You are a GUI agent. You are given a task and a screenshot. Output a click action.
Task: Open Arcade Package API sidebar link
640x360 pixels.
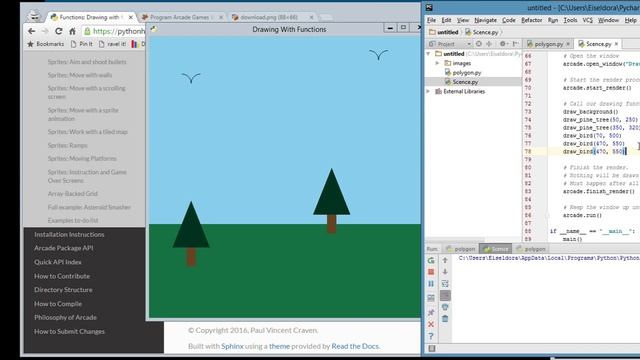pyautogui.click(x=64, y=248)
